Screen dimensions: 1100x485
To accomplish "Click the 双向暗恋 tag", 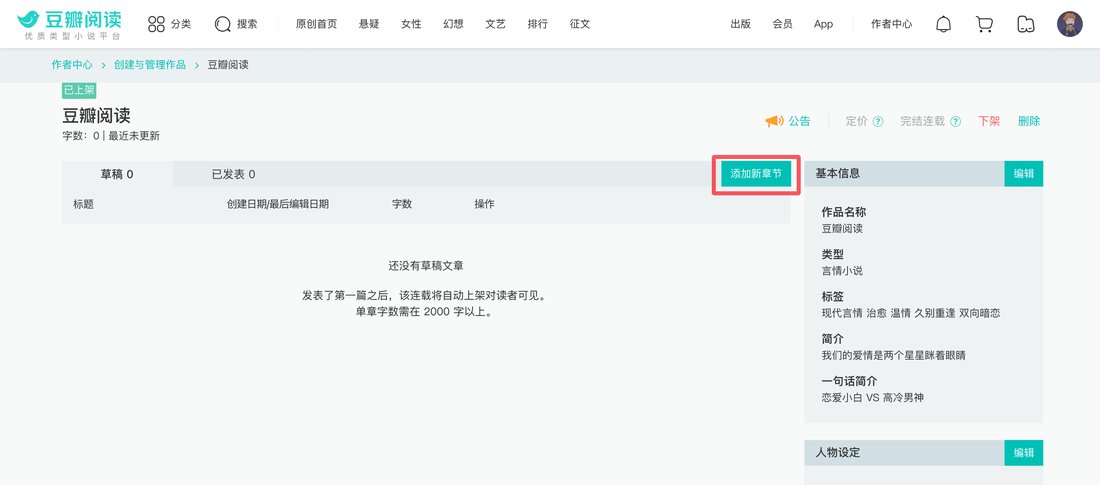I will 980,313.
